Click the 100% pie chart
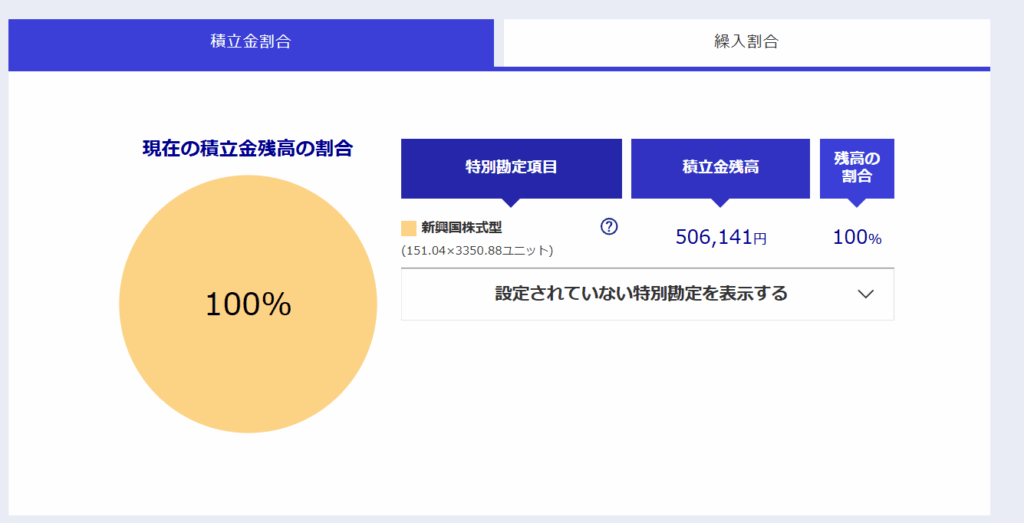This screenshot has width=1024, height=523. point(248,304)
